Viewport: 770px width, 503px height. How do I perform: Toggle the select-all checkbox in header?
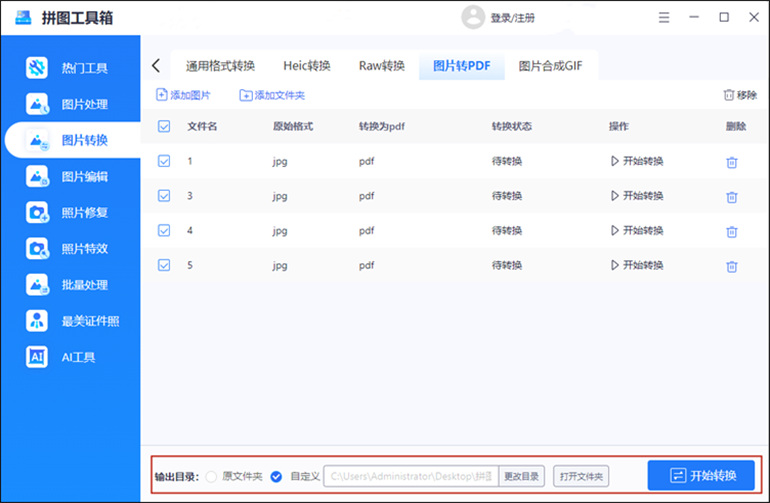click(x=164, y=126)
